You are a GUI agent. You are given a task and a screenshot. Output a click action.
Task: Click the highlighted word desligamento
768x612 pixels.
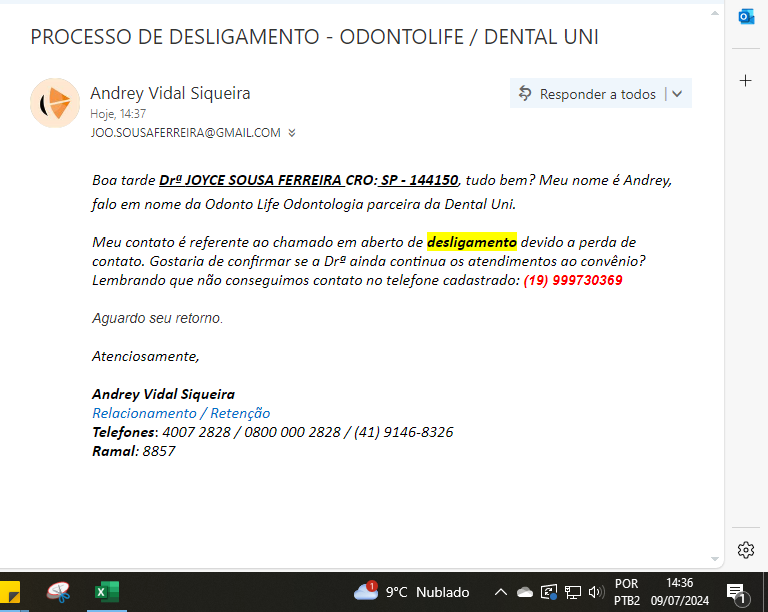tap(472, 242)
